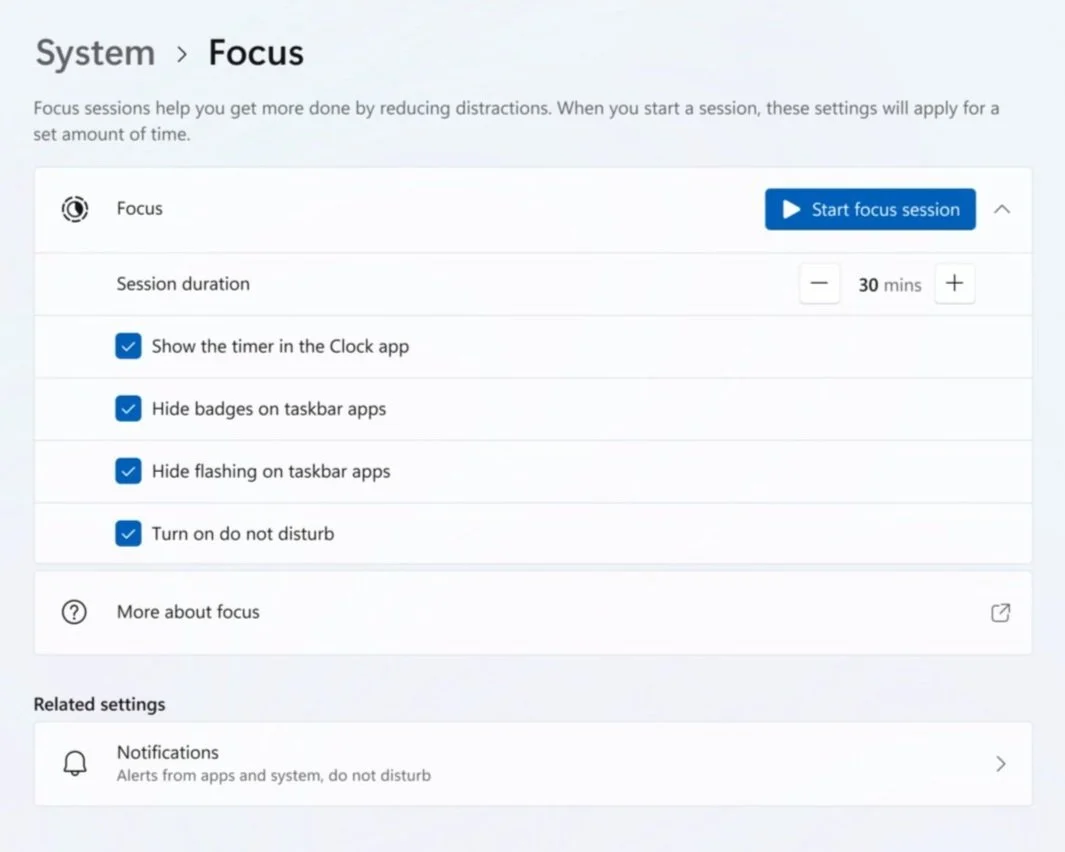Open external link icon for More about focus

point(1000,613)
